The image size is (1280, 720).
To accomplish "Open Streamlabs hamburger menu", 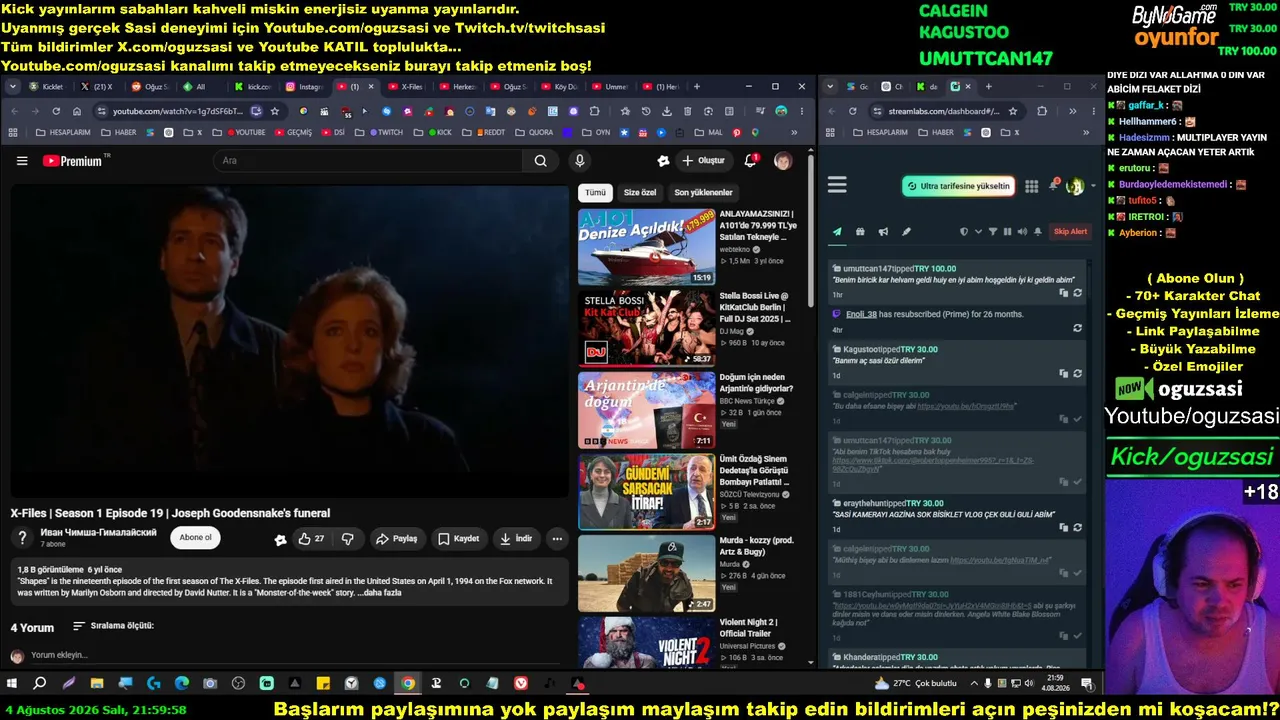I will (x=837, y=185).
